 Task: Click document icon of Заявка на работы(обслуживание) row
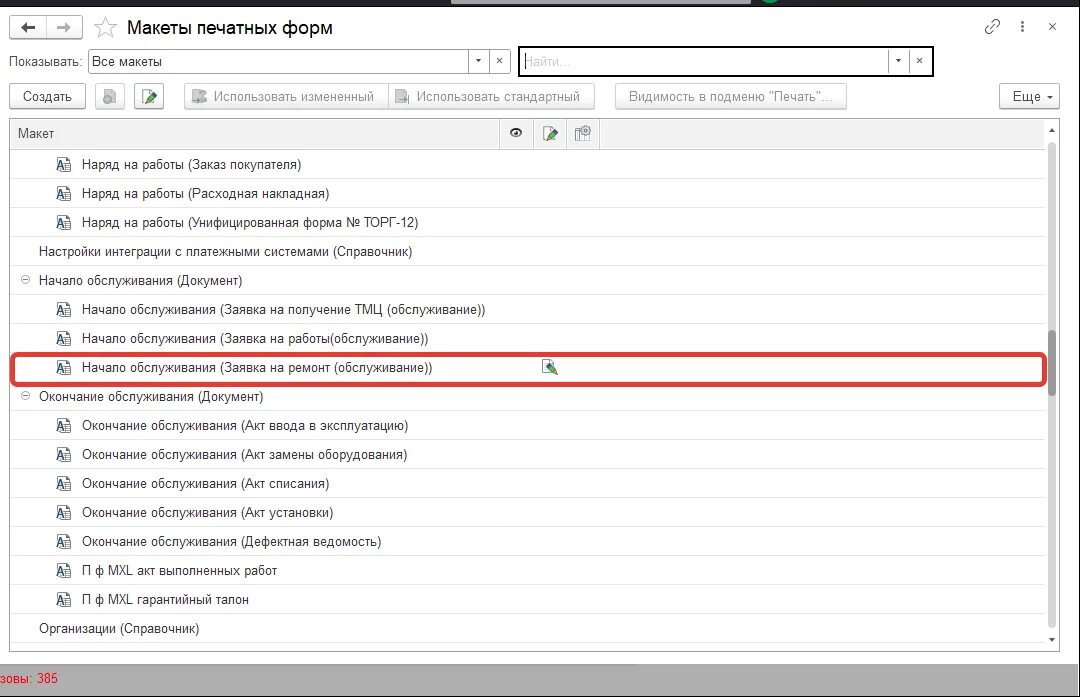(x=63, y=339)
